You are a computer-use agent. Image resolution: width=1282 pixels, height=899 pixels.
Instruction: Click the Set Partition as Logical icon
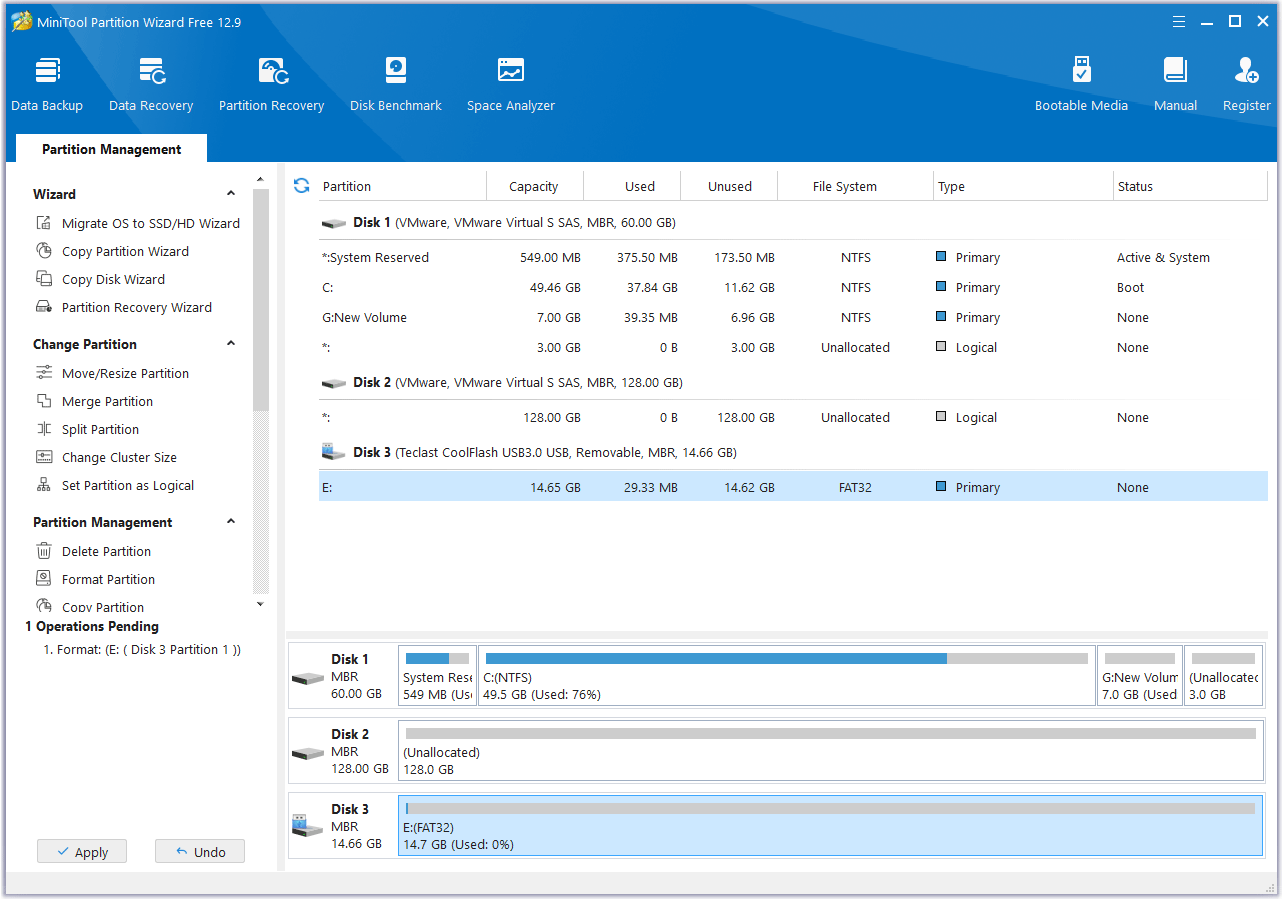tap(44, 485)
